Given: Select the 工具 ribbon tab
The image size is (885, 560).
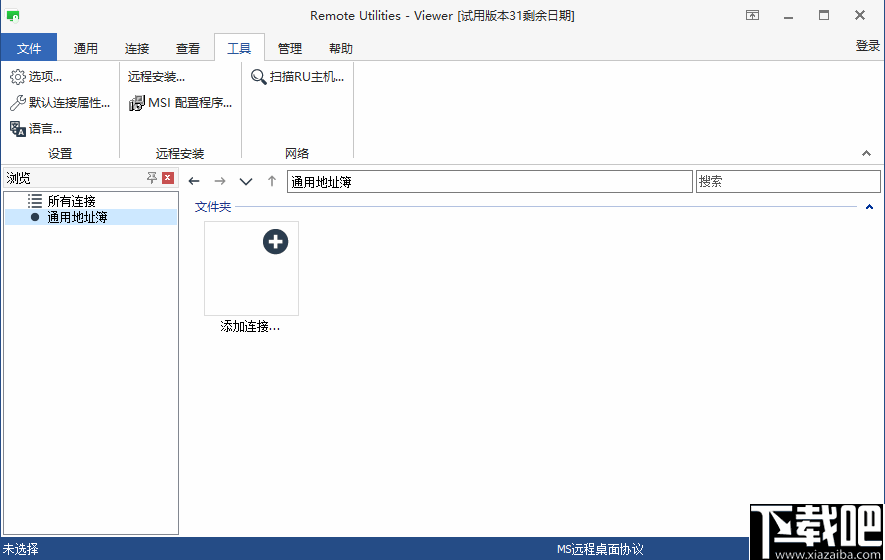Looking at the screenshot, I should (239, 48).
